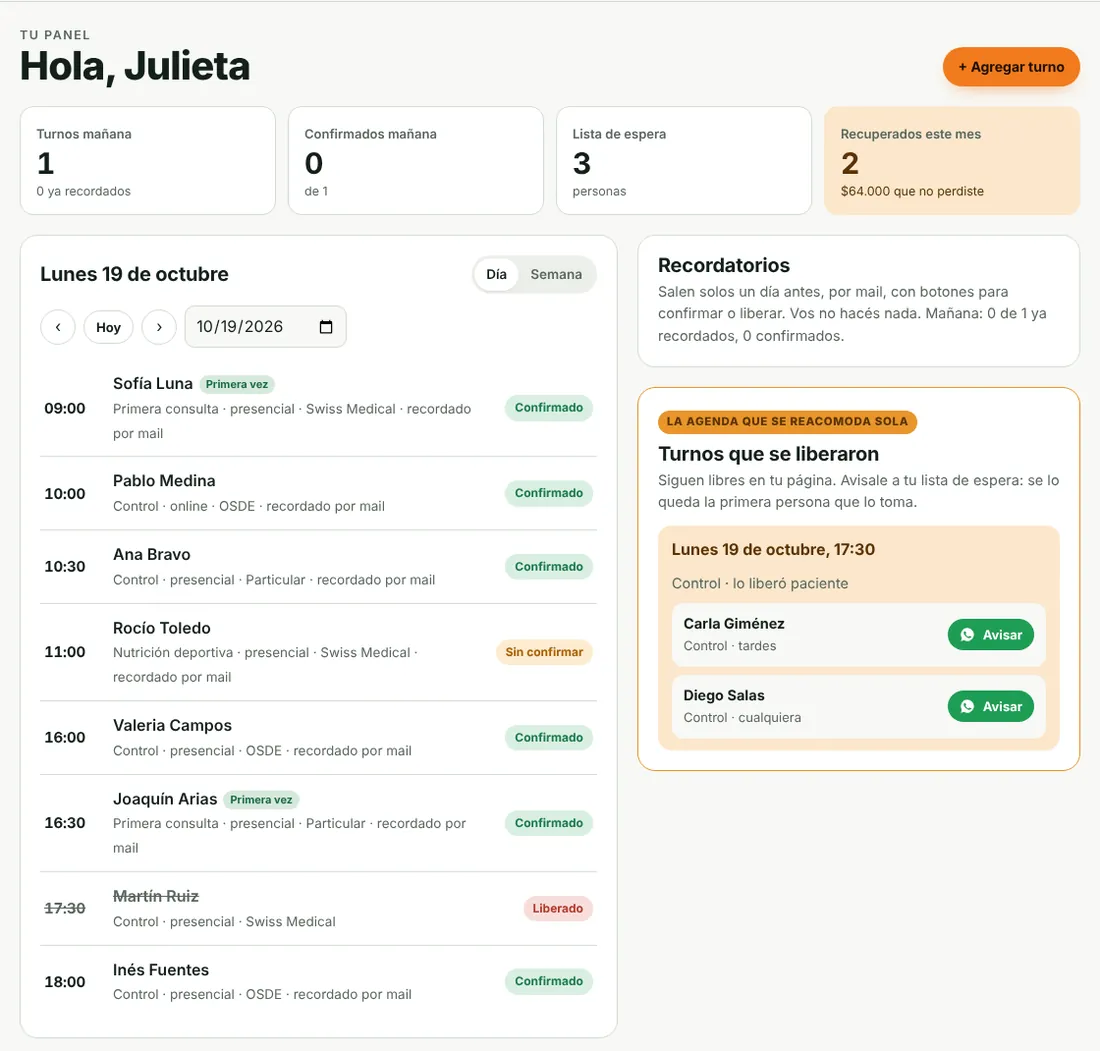Click La agenda que se reacomoda sola badge
The image size is (1100, 1051).
click(x=787, y=422)
